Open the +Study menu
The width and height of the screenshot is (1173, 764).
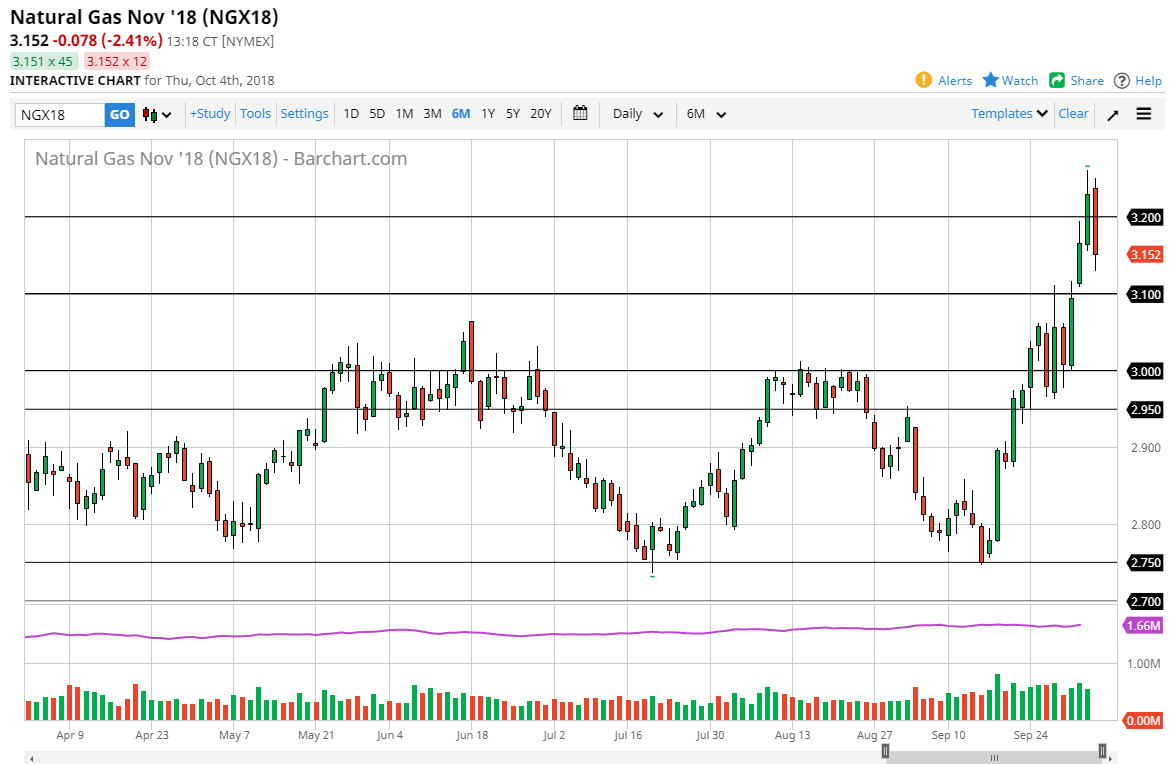pyautogui.click(x=210, y=113)
